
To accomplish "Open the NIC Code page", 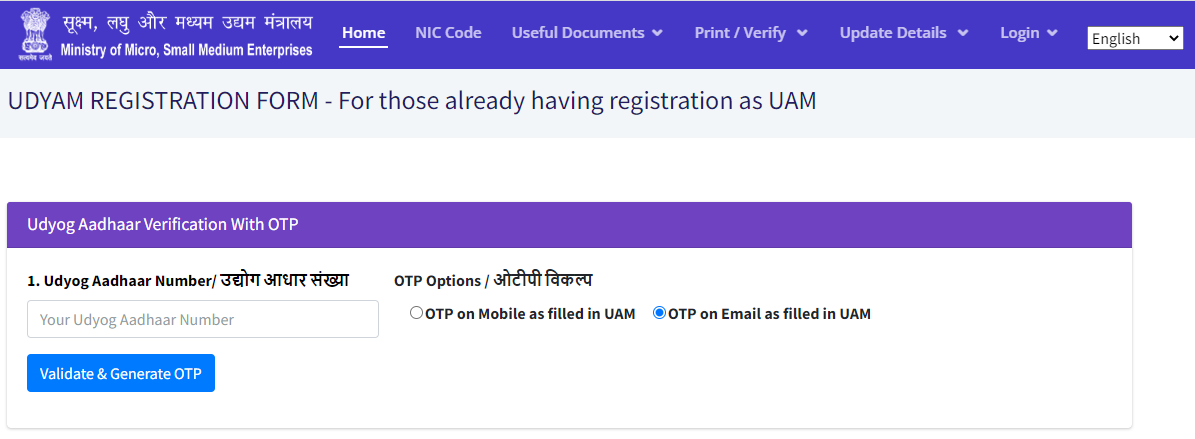I will 448,33.
